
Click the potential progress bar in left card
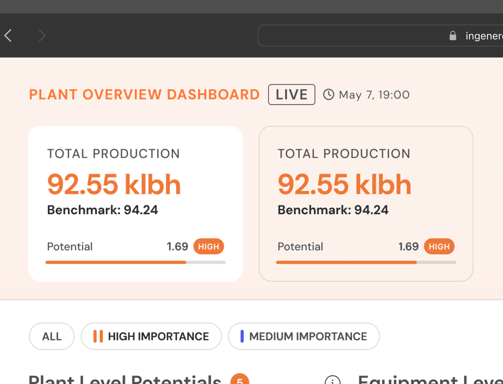(x=135, y=262)
